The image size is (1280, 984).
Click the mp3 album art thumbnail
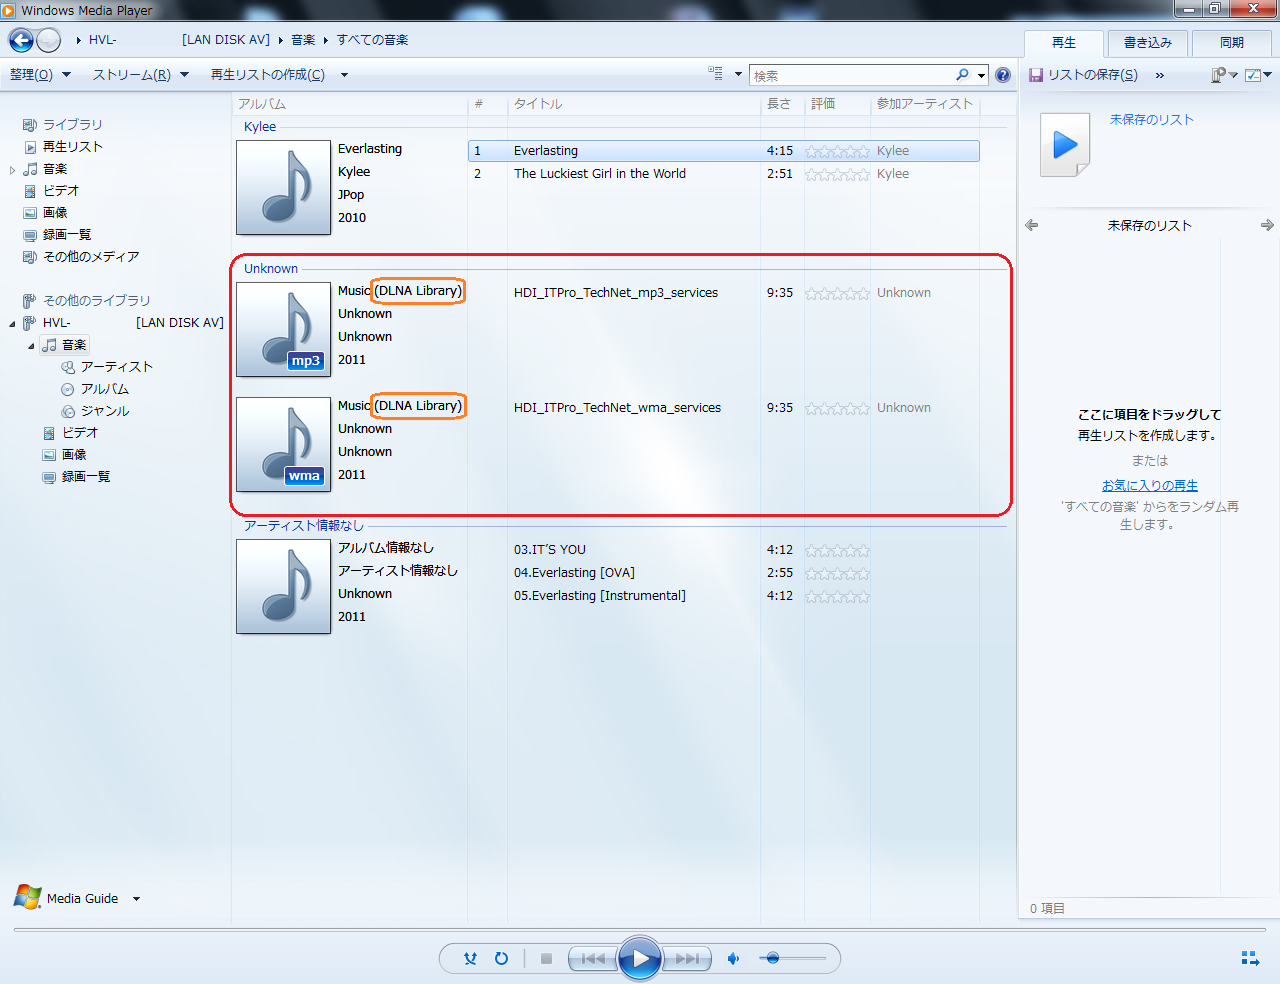(x=283, y=329)
